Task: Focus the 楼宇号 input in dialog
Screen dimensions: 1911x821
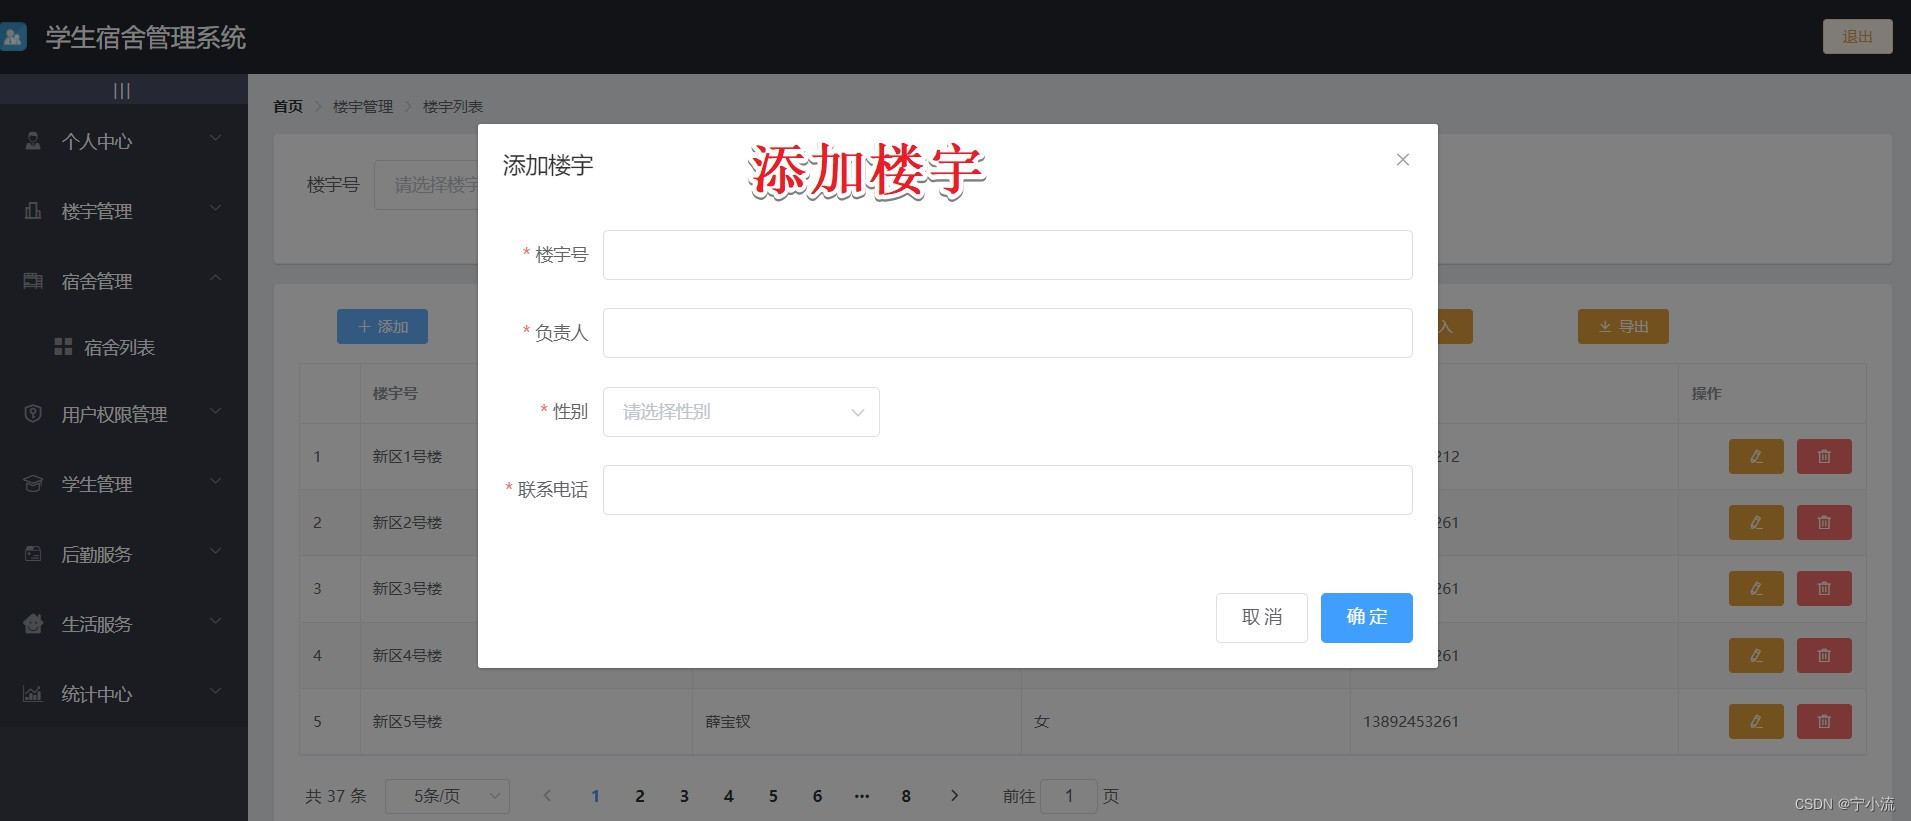Action: pyautogui.click(x=1007, y=255)
